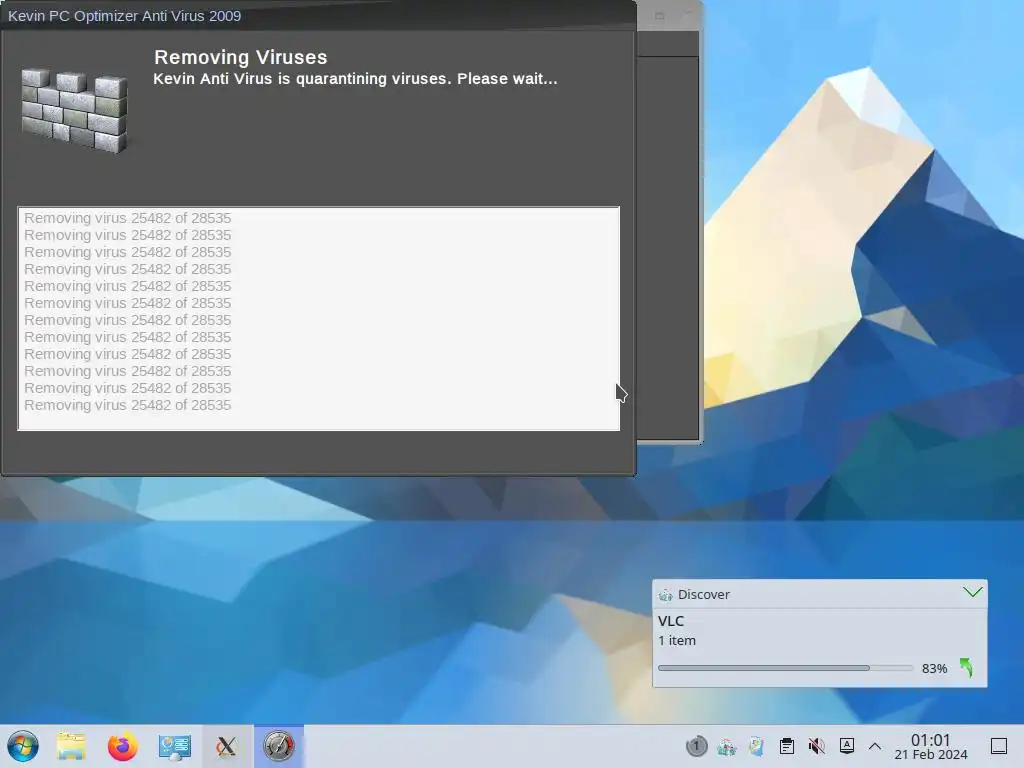Switch to the compass-icon active taskbar app
This screenshot has height=768, width=1024.
(x=279, y=746)
